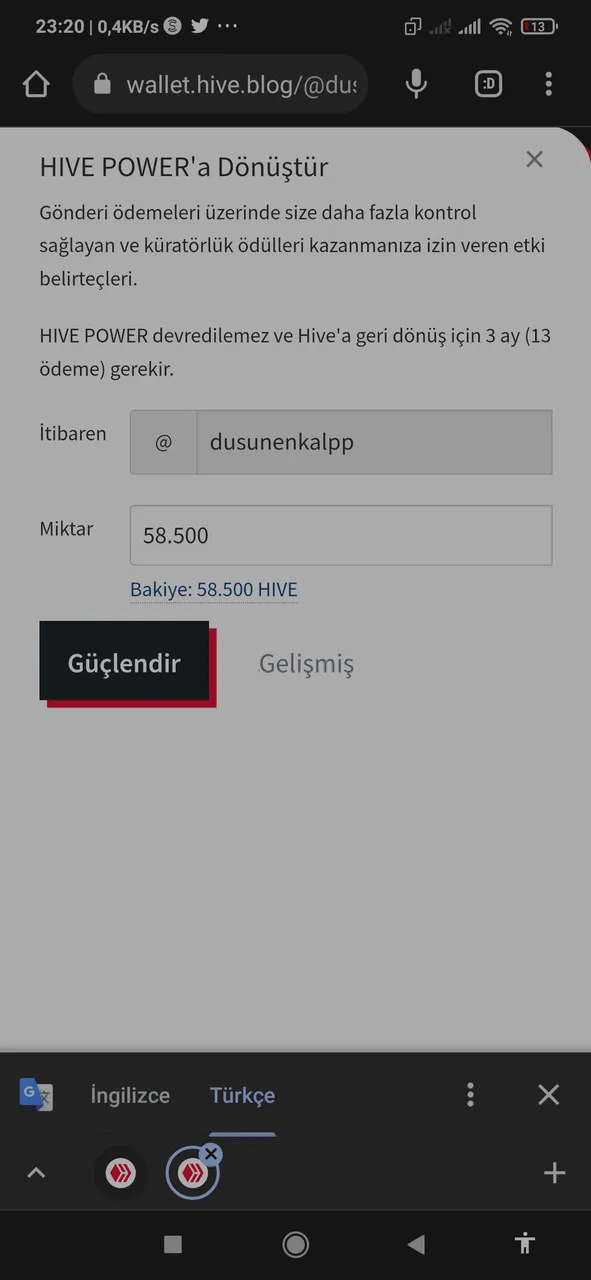The width and height of the screenshot is (591, 1280).
Task: Dismiss the translate bar
Action: pos(548,1095)
